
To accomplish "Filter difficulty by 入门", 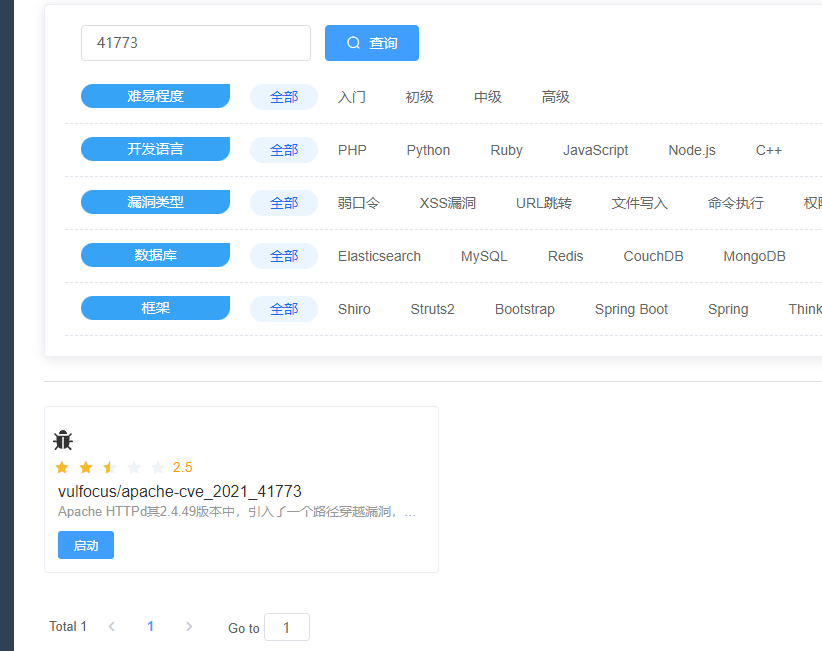I will pos(352,97).
